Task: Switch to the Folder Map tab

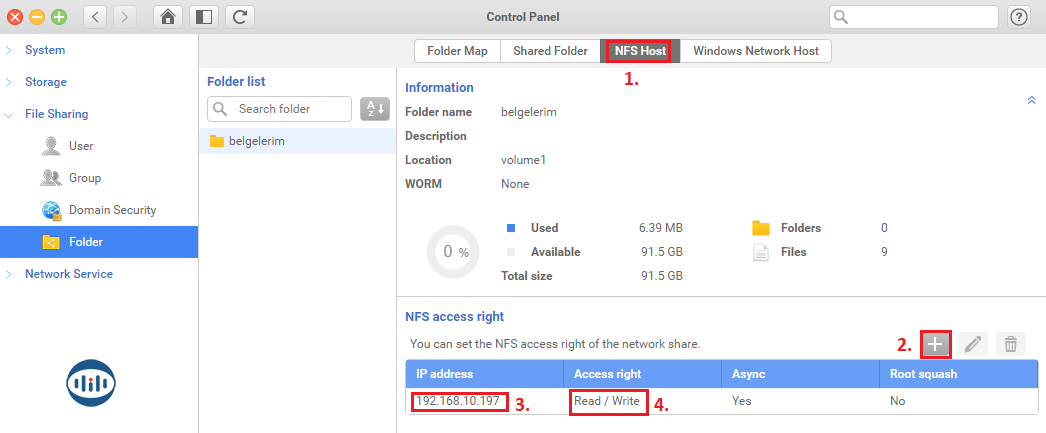Action: click(457, 51)
